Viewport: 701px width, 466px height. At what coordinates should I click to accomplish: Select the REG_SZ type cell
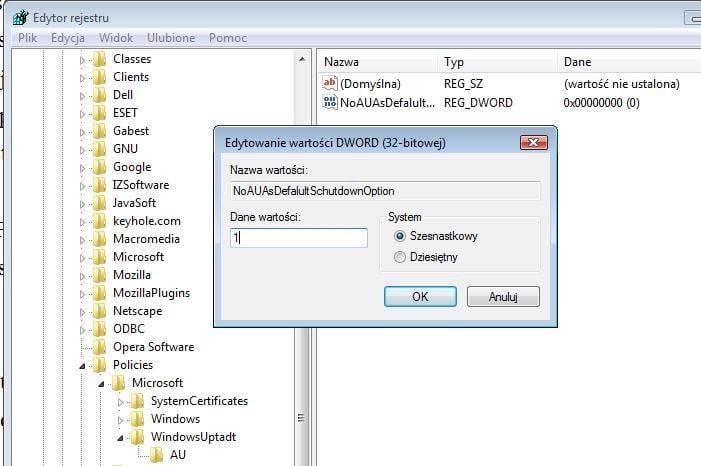464,84
